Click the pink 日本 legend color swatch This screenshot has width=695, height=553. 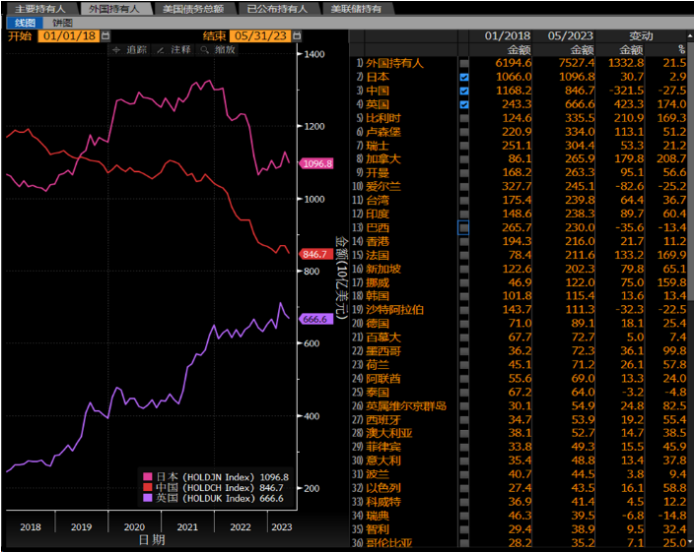pyautogui.click(x=148, y=477)
